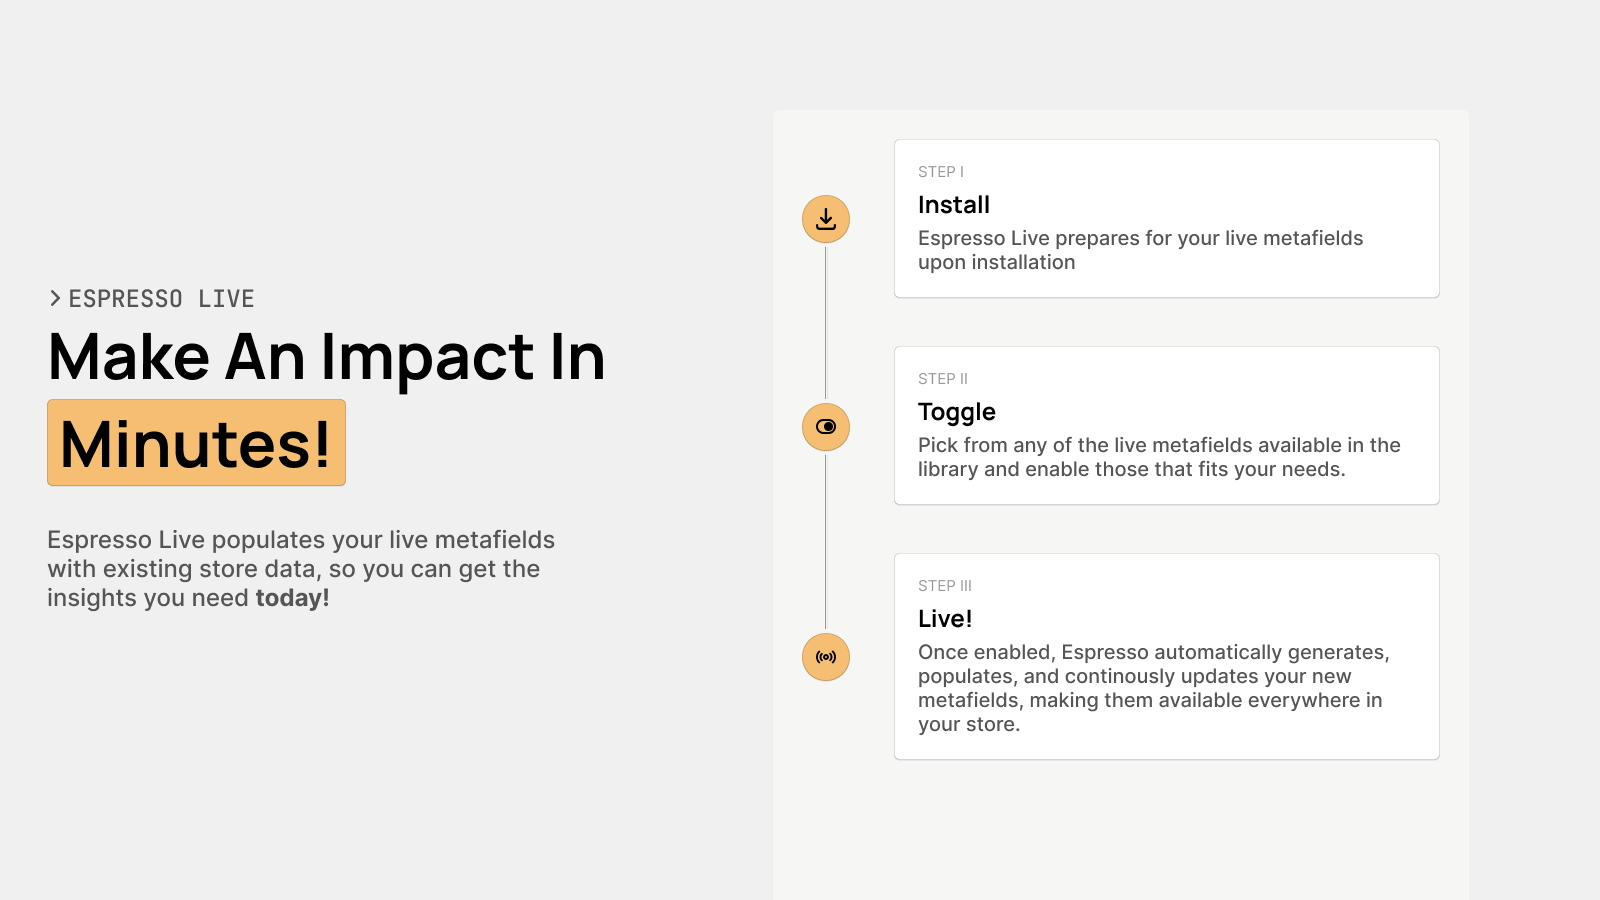The image size is (1600, 900).
Task: Click the live broadcast signal icon
Action: tap(826, 657)
